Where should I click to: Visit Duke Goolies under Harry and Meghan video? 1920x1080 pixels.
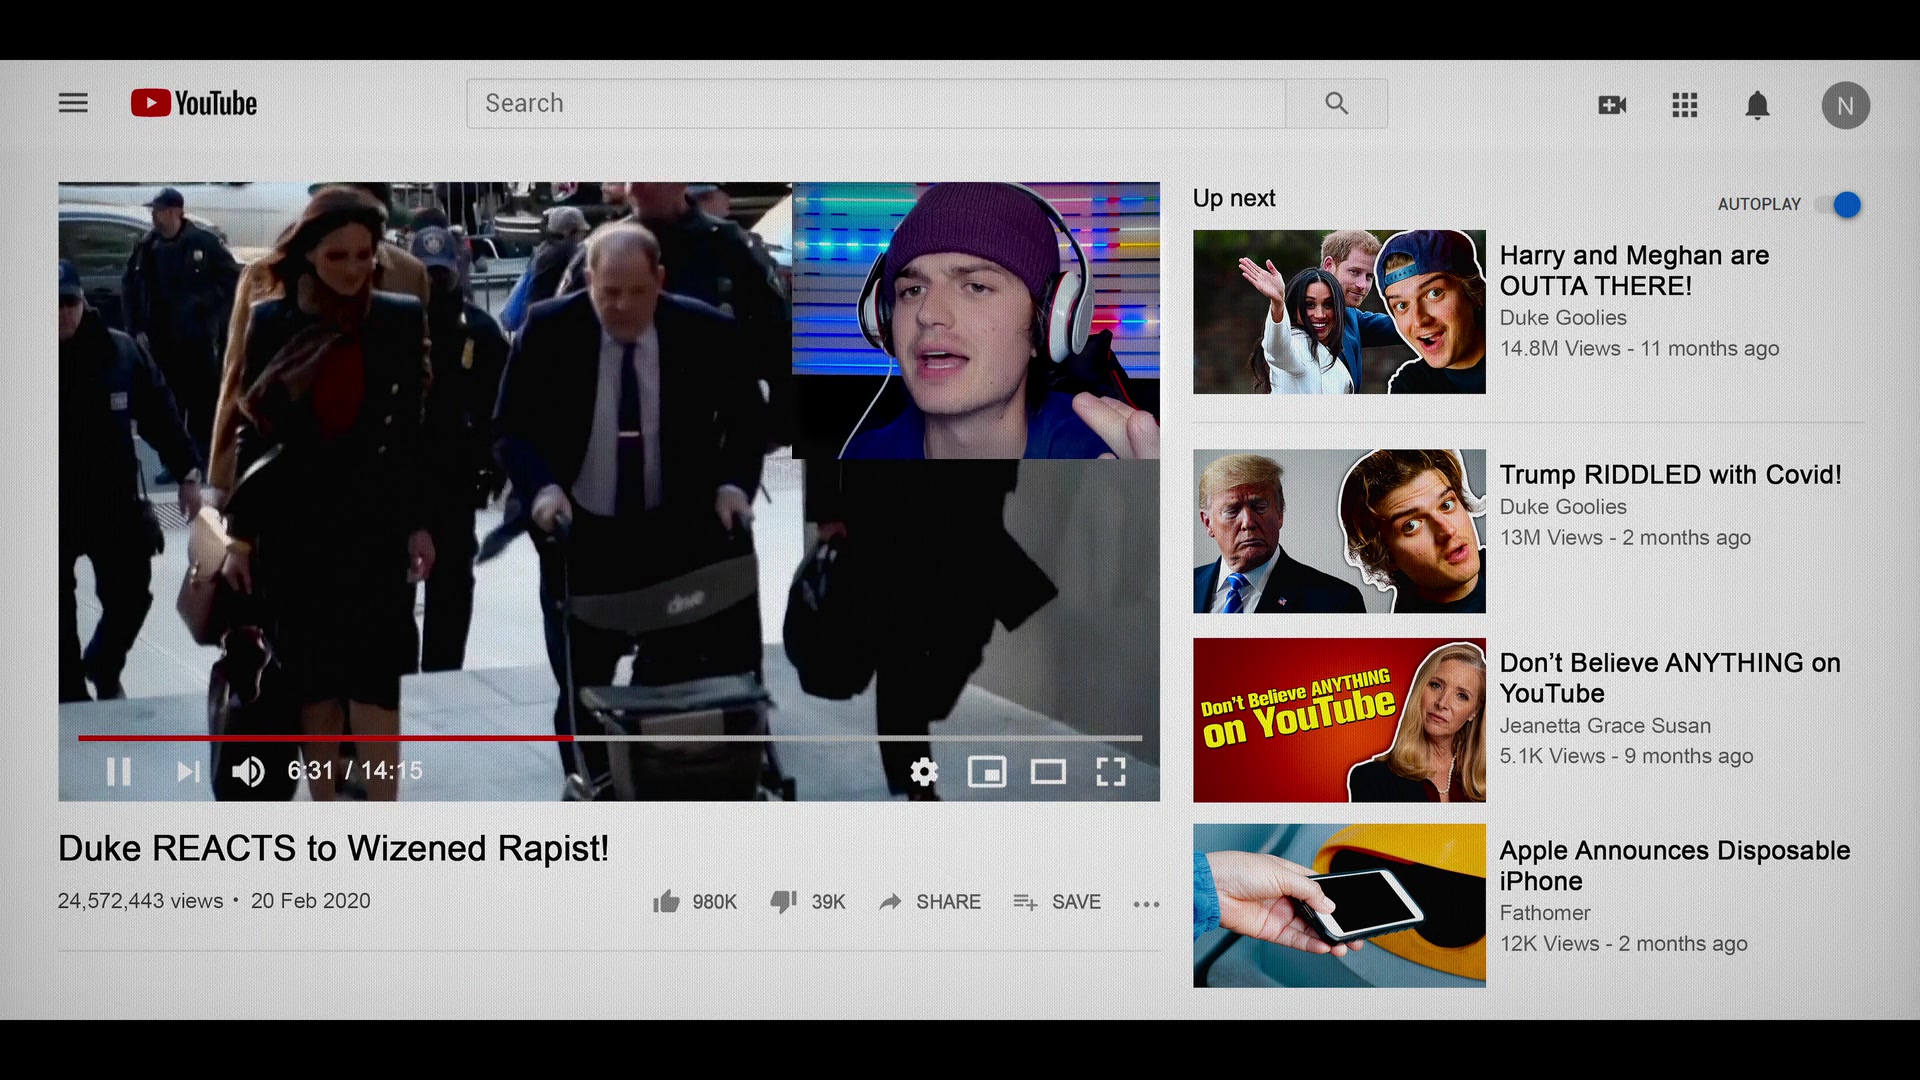[1563, 318]
